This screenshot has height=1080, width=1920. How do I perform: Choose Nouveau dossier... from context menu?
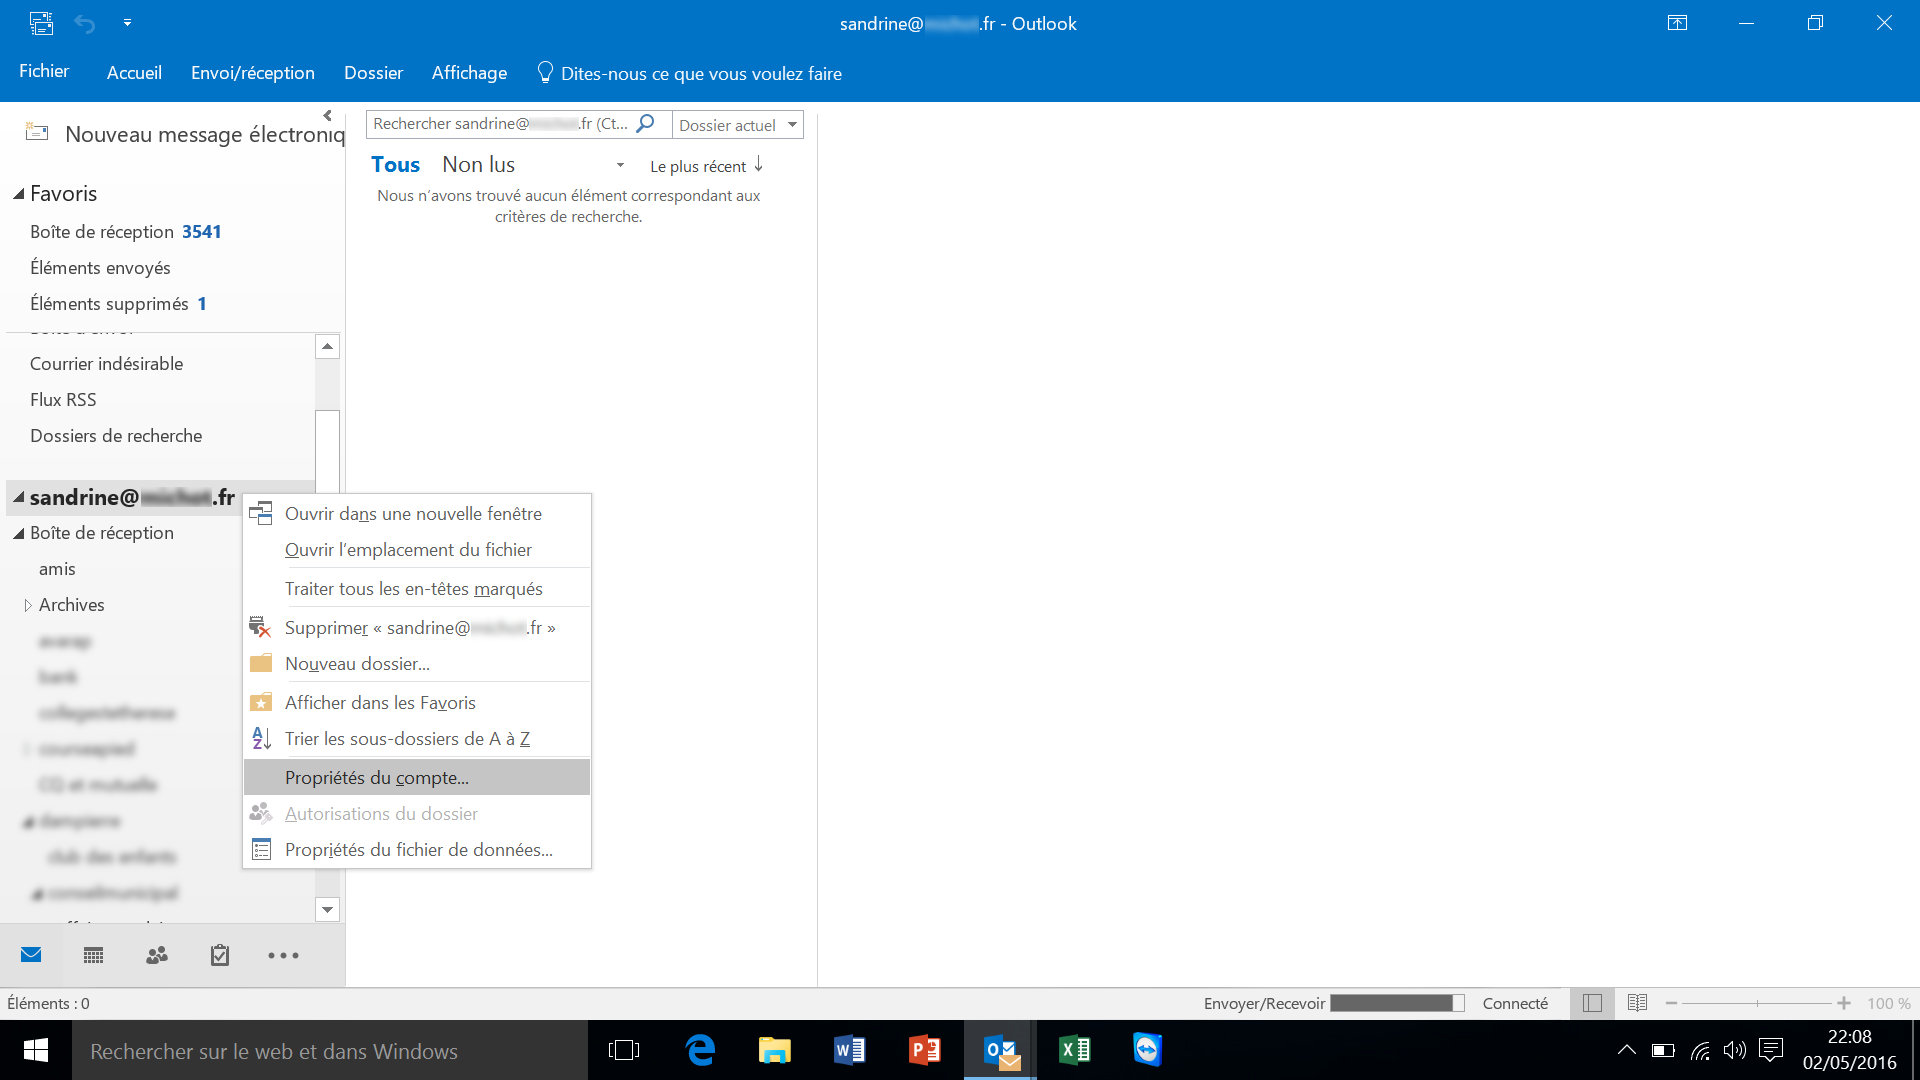tap(417, 664)
